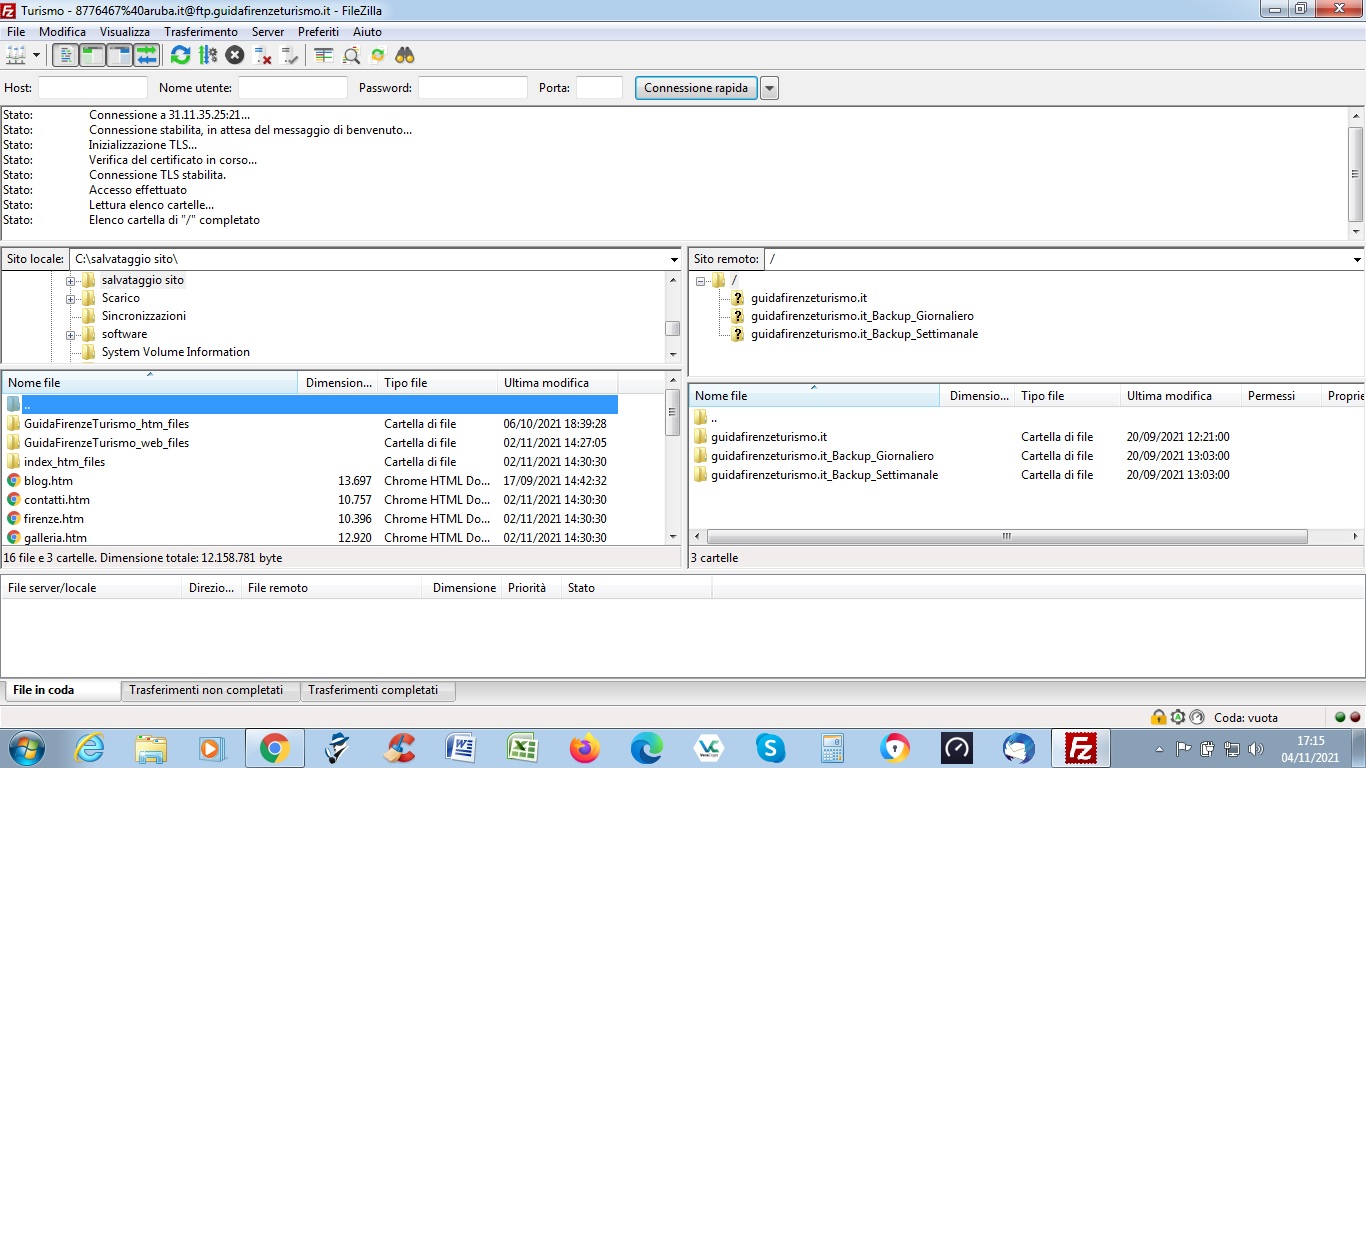Click the speed limits gauge icon
Viewport: 1366px width, 1244px height.
1197,717
